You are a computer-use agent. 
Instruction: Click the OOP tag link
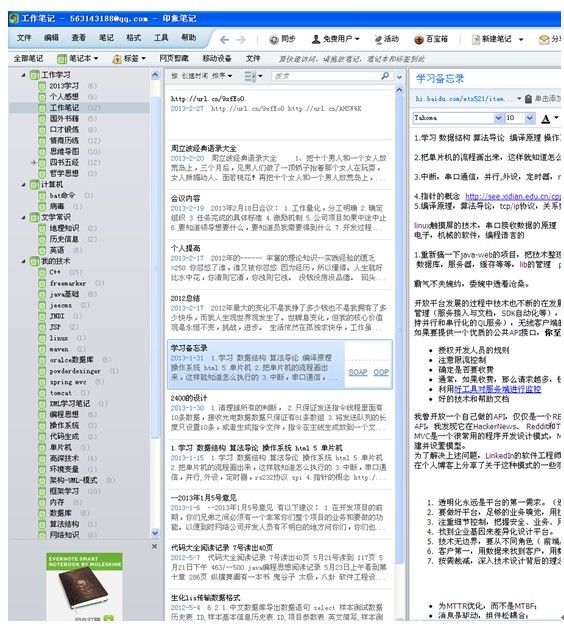381,372
